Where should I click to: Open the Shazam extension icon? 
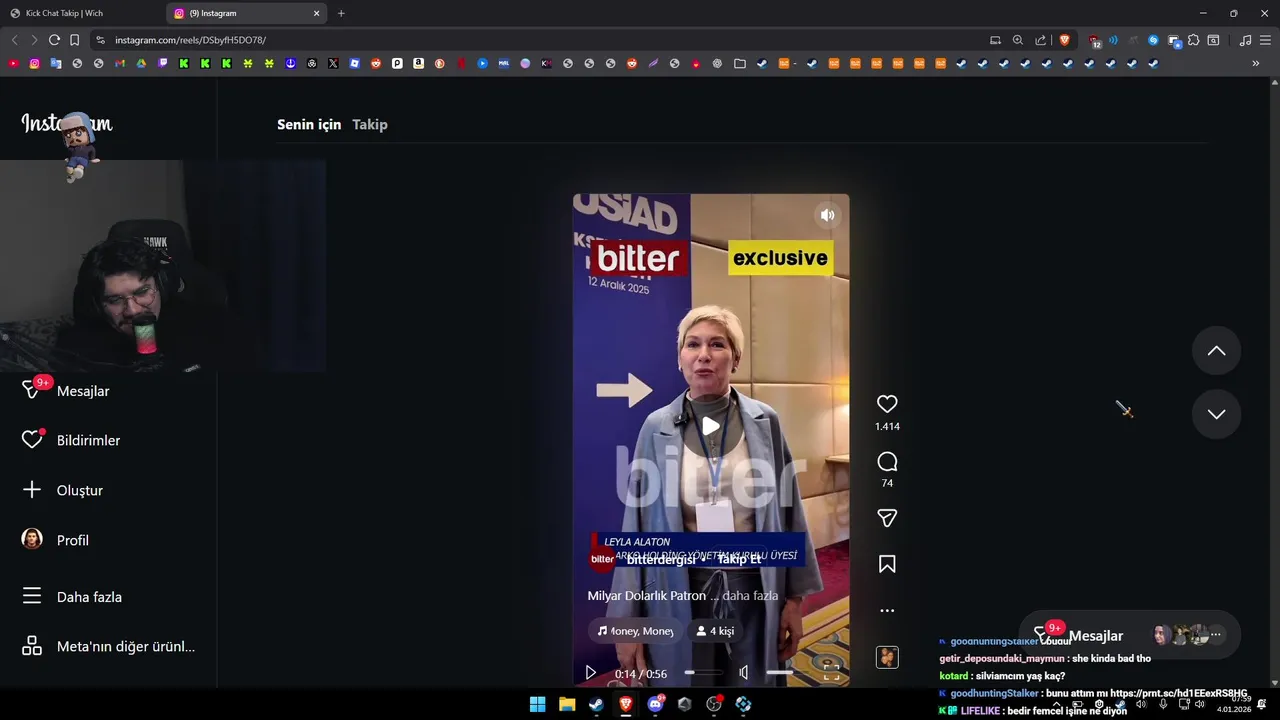1153,40
